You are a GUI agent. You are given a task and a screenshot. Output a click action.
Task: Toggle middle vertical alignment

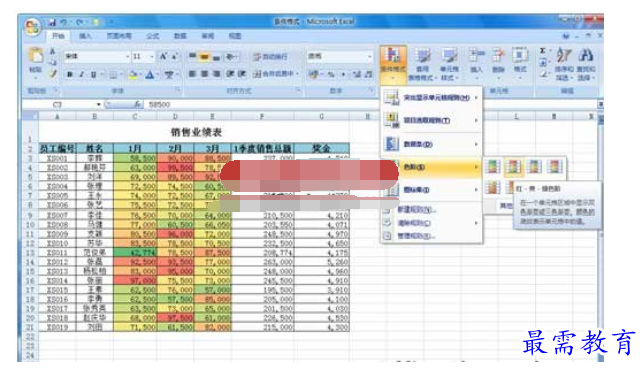[x=204, y=56]
